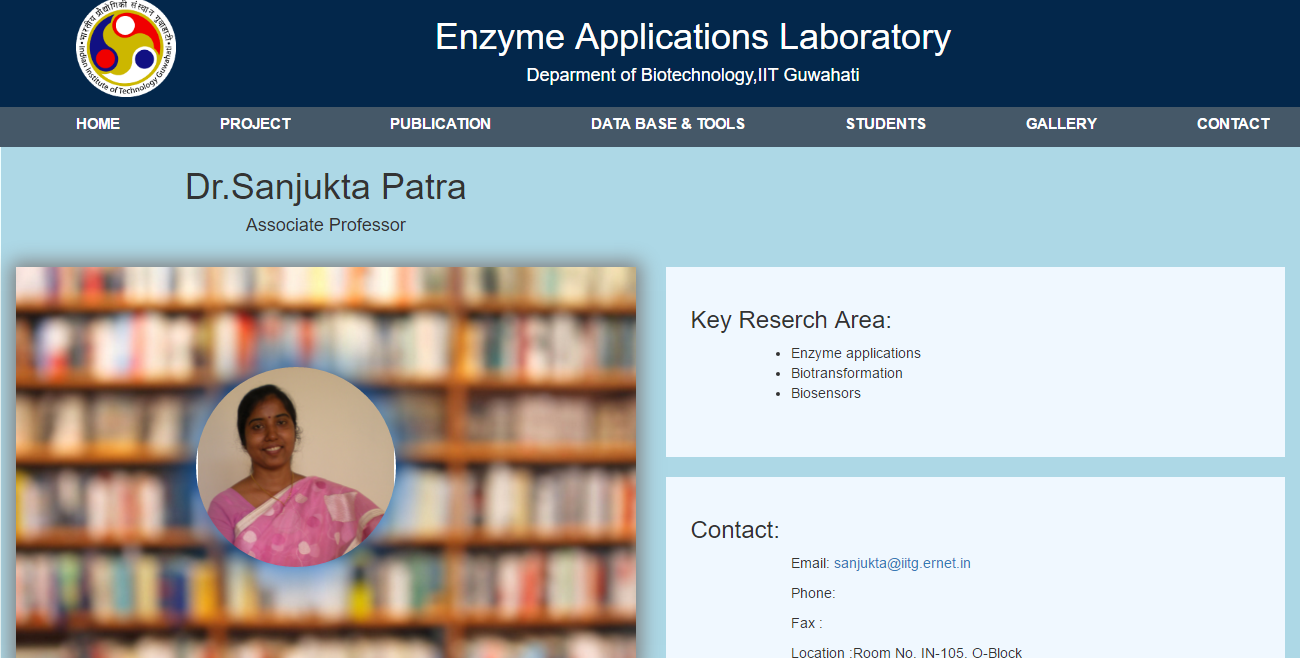Navigate to the CONTACT page
Screen dimensions: 1300x658
pos(1233,124)
